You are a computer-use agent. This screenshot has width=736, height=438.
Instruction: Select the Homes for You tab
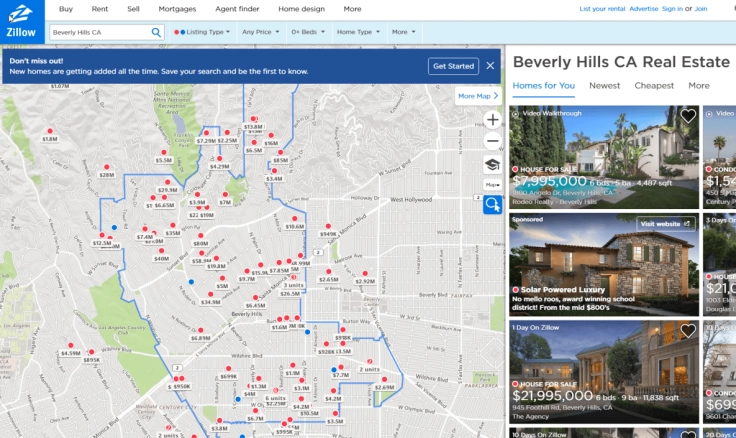click(x=544, y=85)
